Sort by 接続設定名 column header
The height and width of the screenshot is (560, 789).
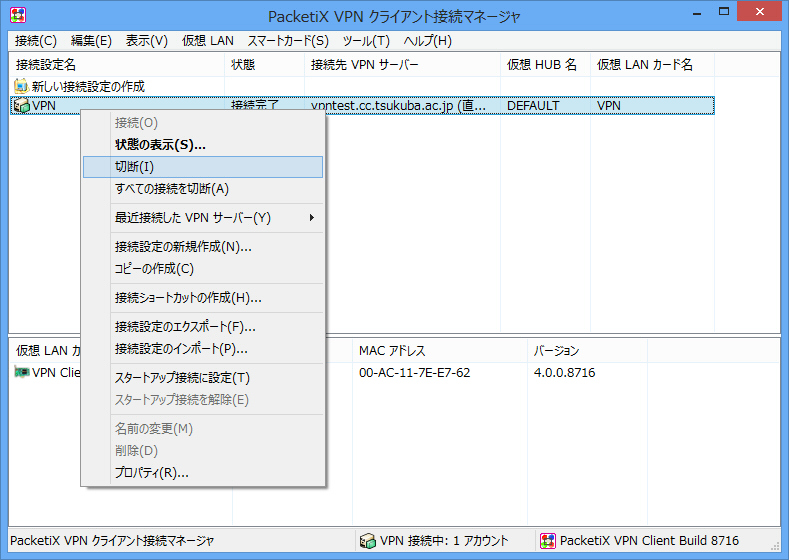coord(117,64)
